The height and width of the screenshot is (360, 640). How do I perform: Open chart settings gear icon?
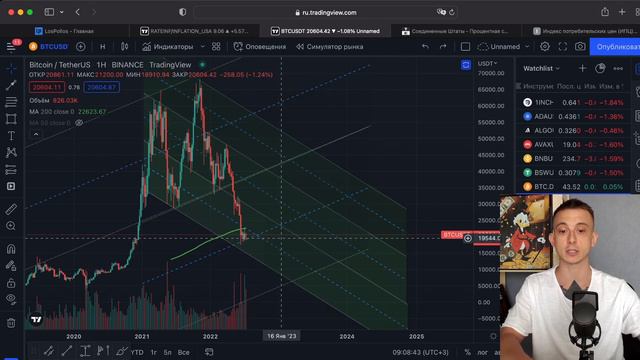(545, 47)
